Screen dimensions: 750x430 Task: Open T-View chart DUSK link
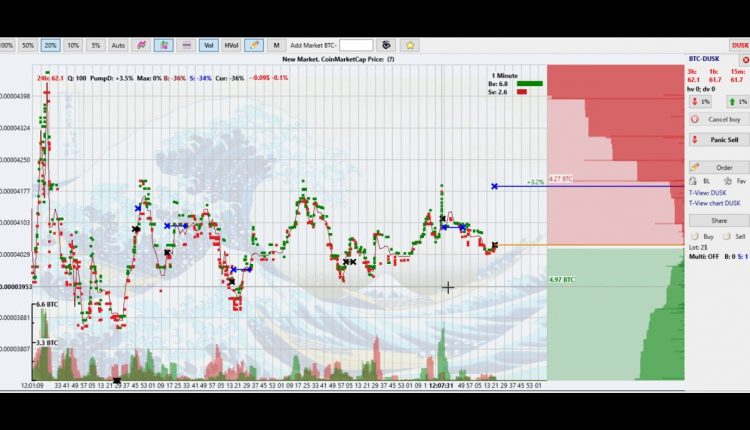tap(715, 203)
